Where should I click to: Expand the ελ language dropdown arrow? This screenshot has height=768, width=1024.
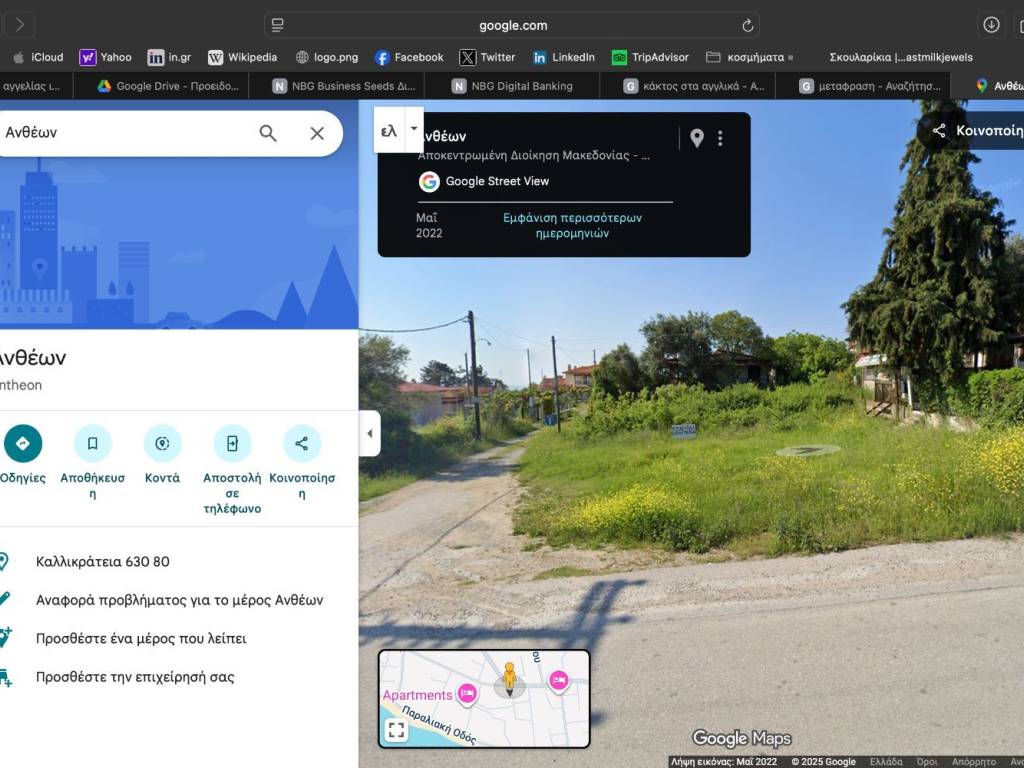pyautogui.click(x=414, y=129)
